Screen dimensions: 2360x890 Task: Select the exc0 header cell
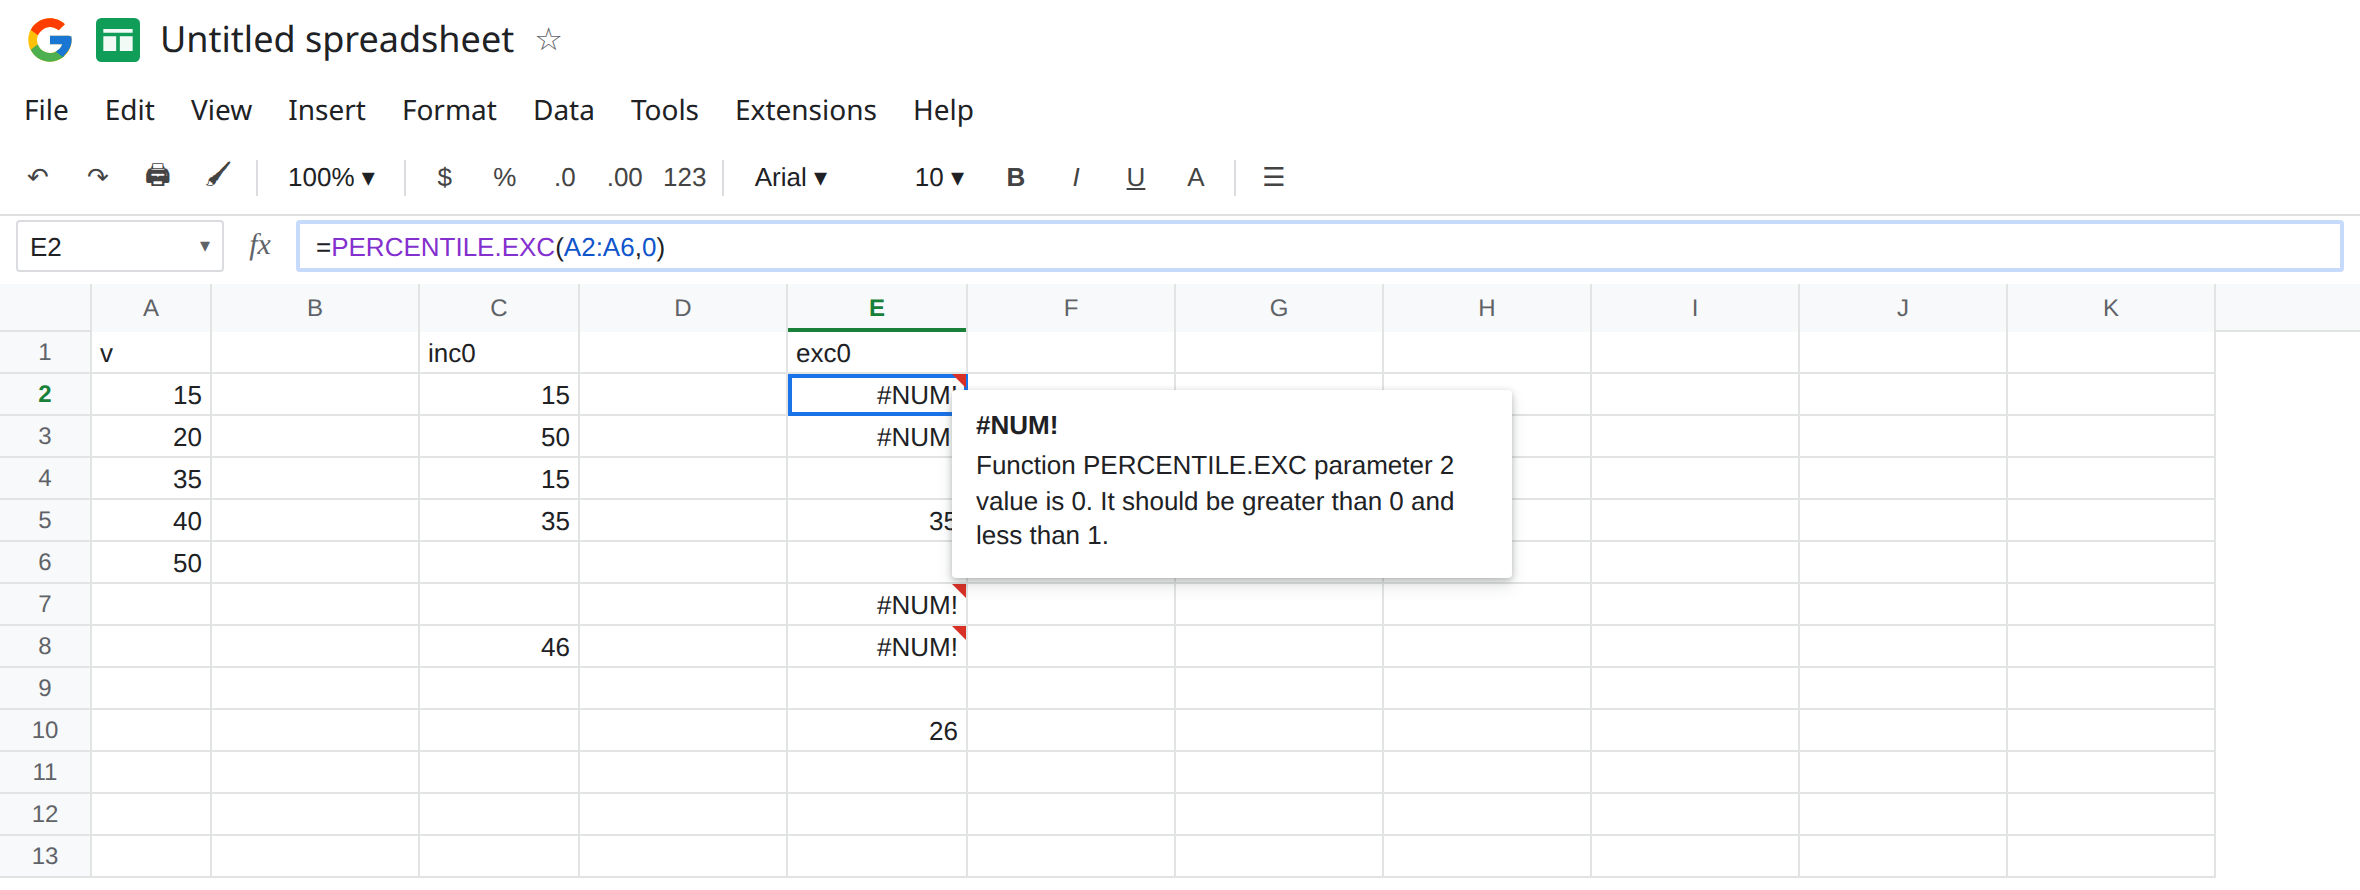pyautogui.click(x=877, y=352)
